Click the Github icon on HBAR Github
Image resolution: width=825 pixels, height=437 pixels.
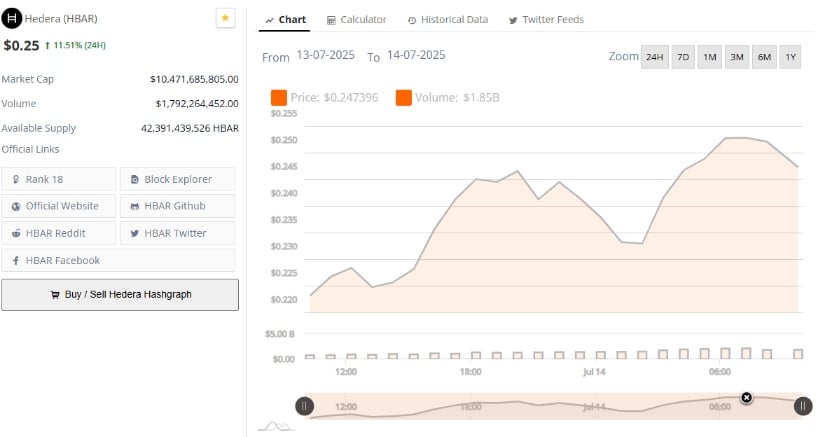pyautogui.click(x=135, y=207)
